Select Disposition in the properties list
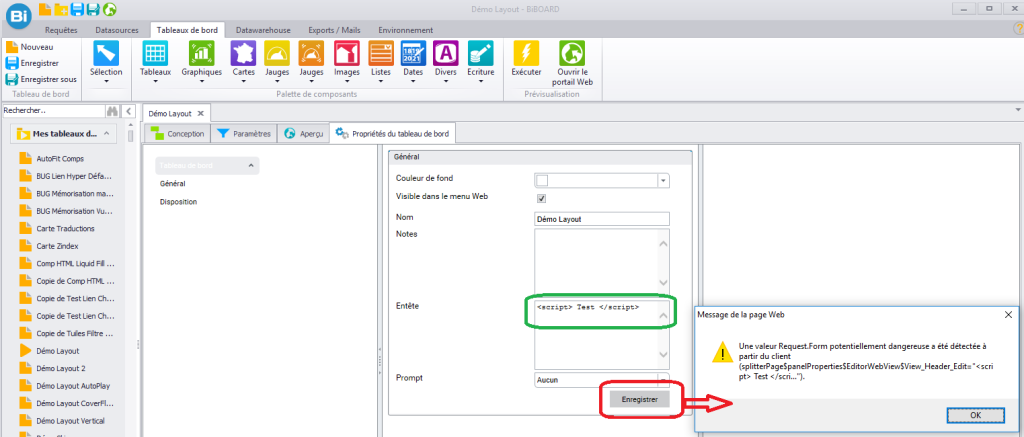The width and height of the screenshot is (1024, 437). (x=178, y=202)
